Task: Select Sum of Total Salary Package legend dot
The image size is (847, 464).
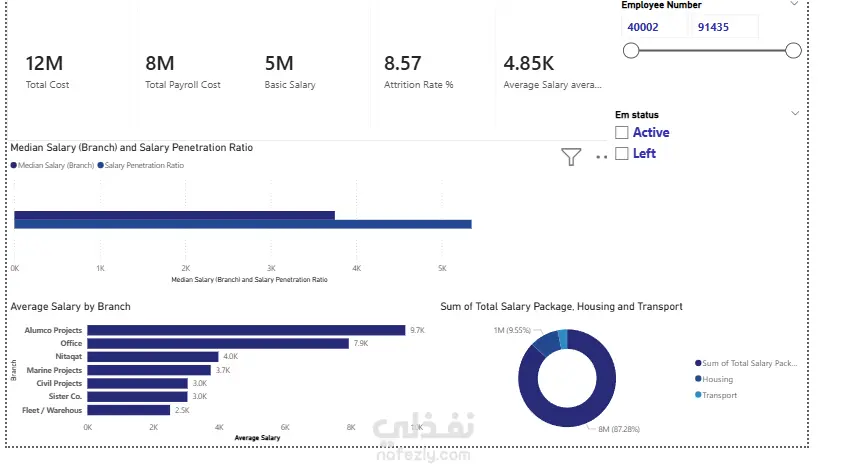Action: (698, 363)
